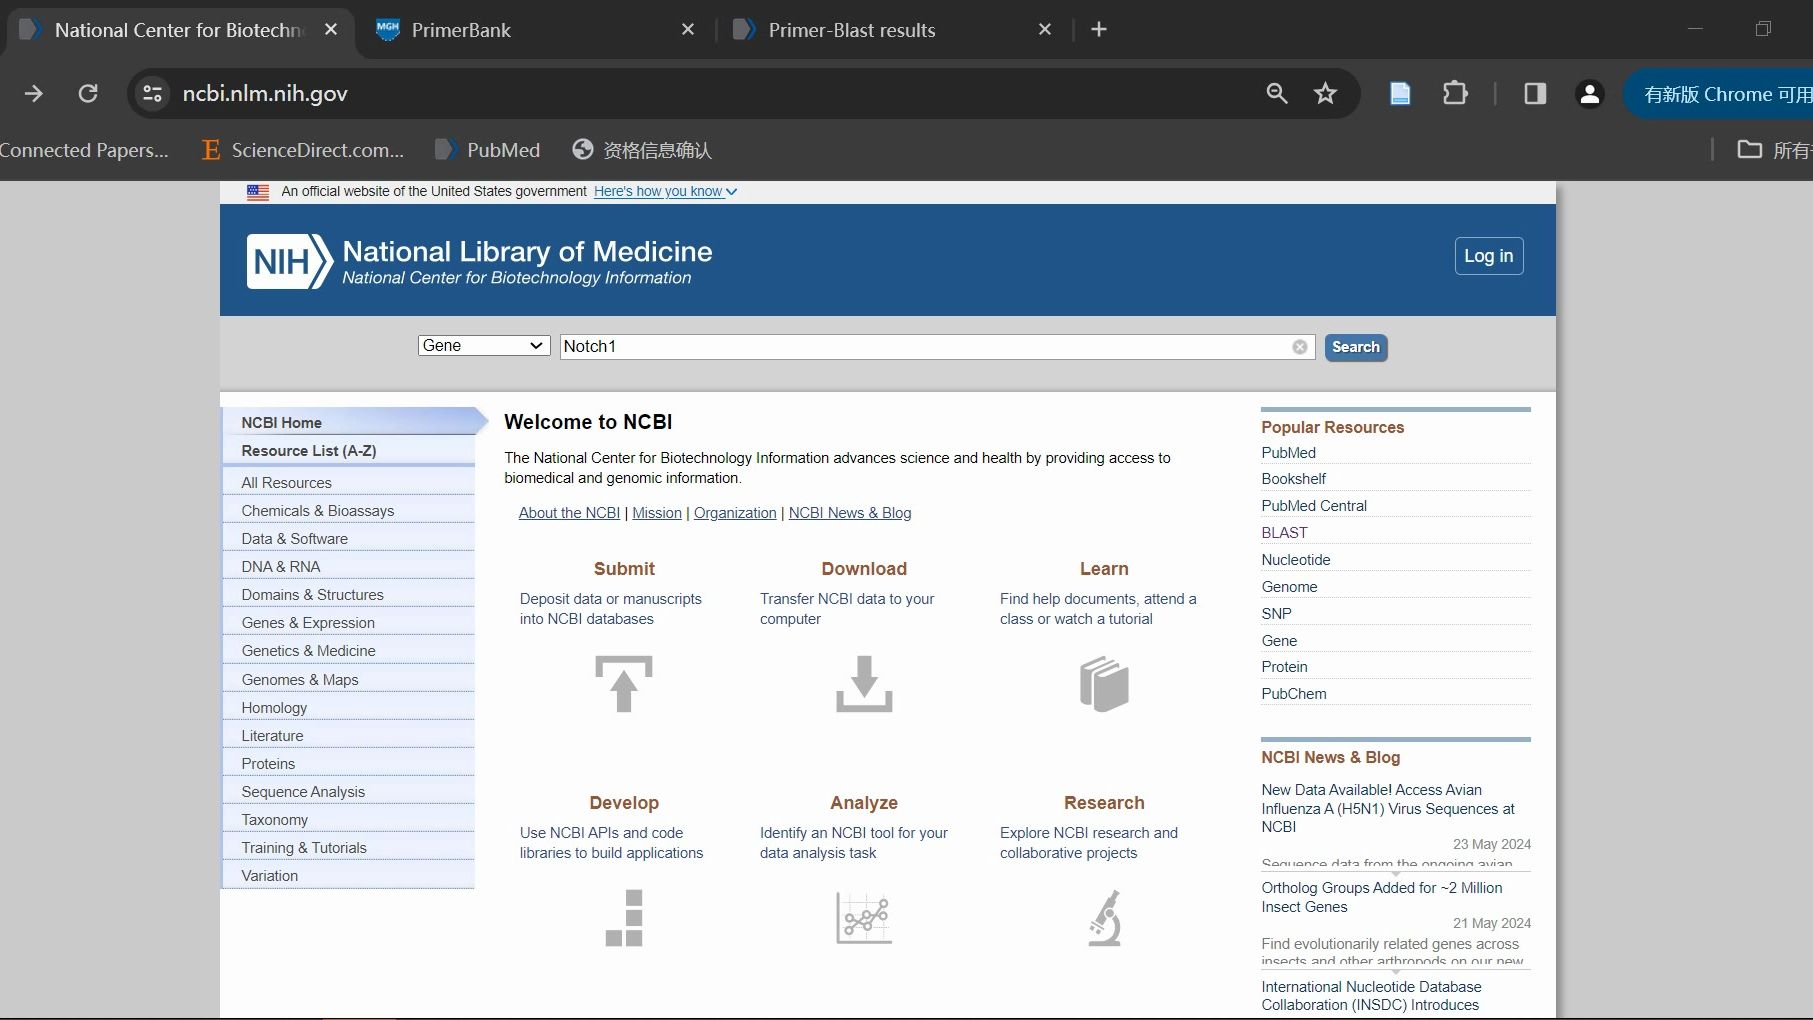
Task: Clear the search box with the X icon
Action: [1300, 347]
